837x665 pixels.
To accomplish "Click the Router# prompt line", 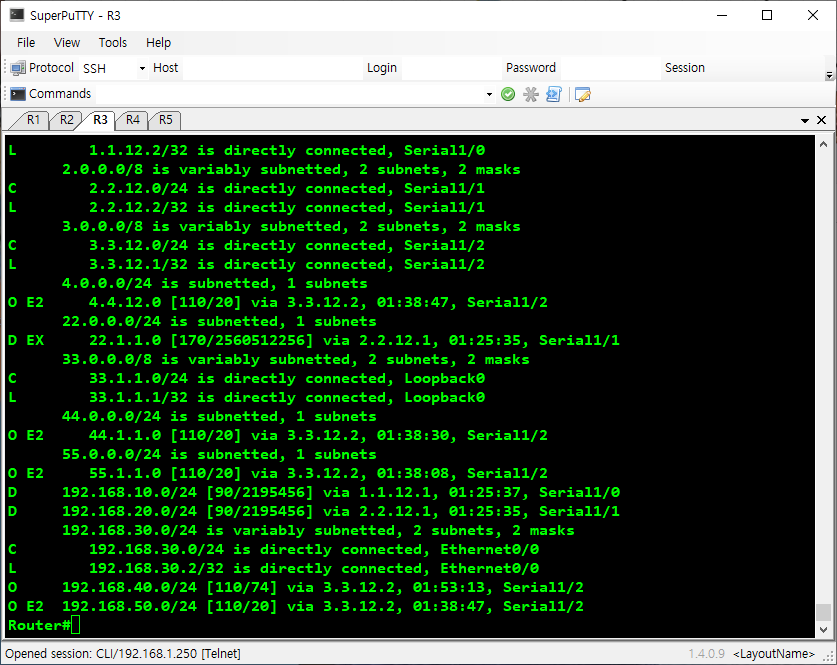I will 44,626.
